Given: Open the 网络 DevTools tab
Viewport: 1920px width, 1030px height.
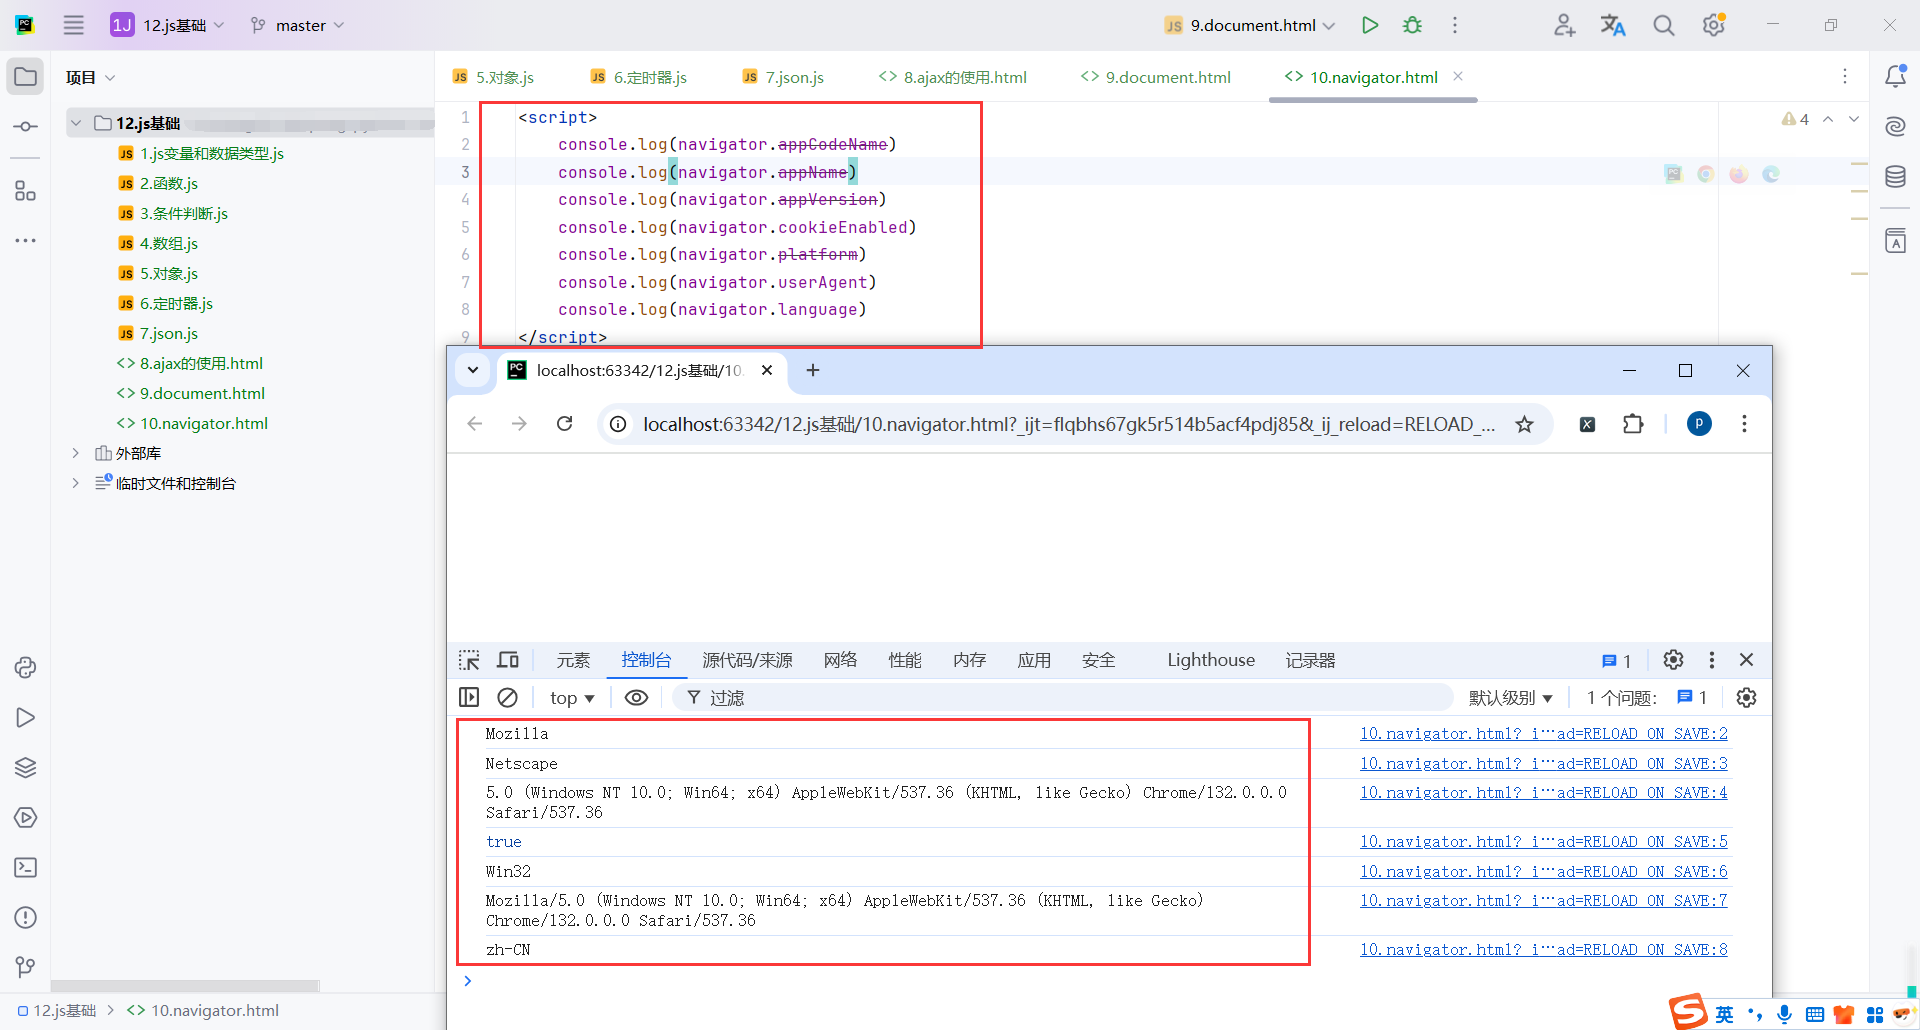Looking at the screenshot, I should click(x=840, y=660).
